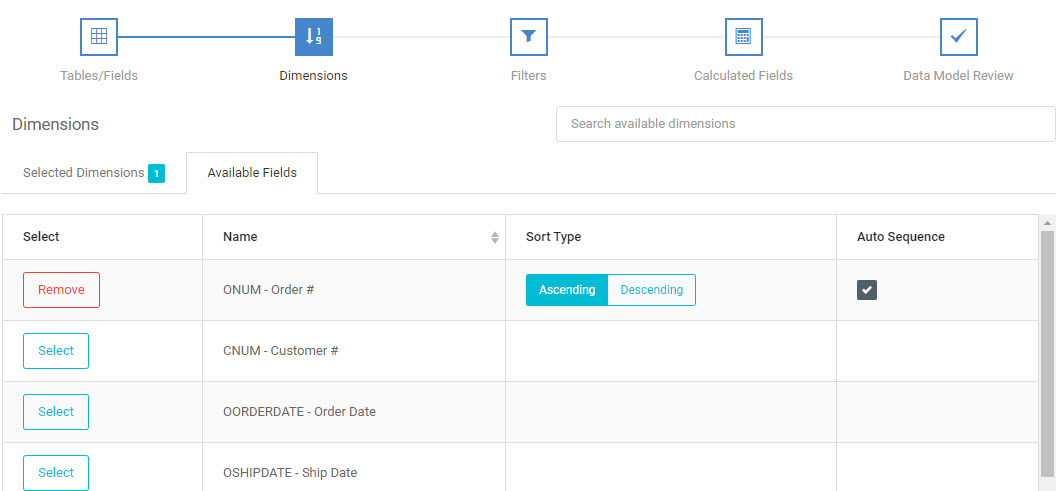Screen dimensions: 1063x491
Task: Set ONUM sort type to Ascending
Action: pos(567,290)
